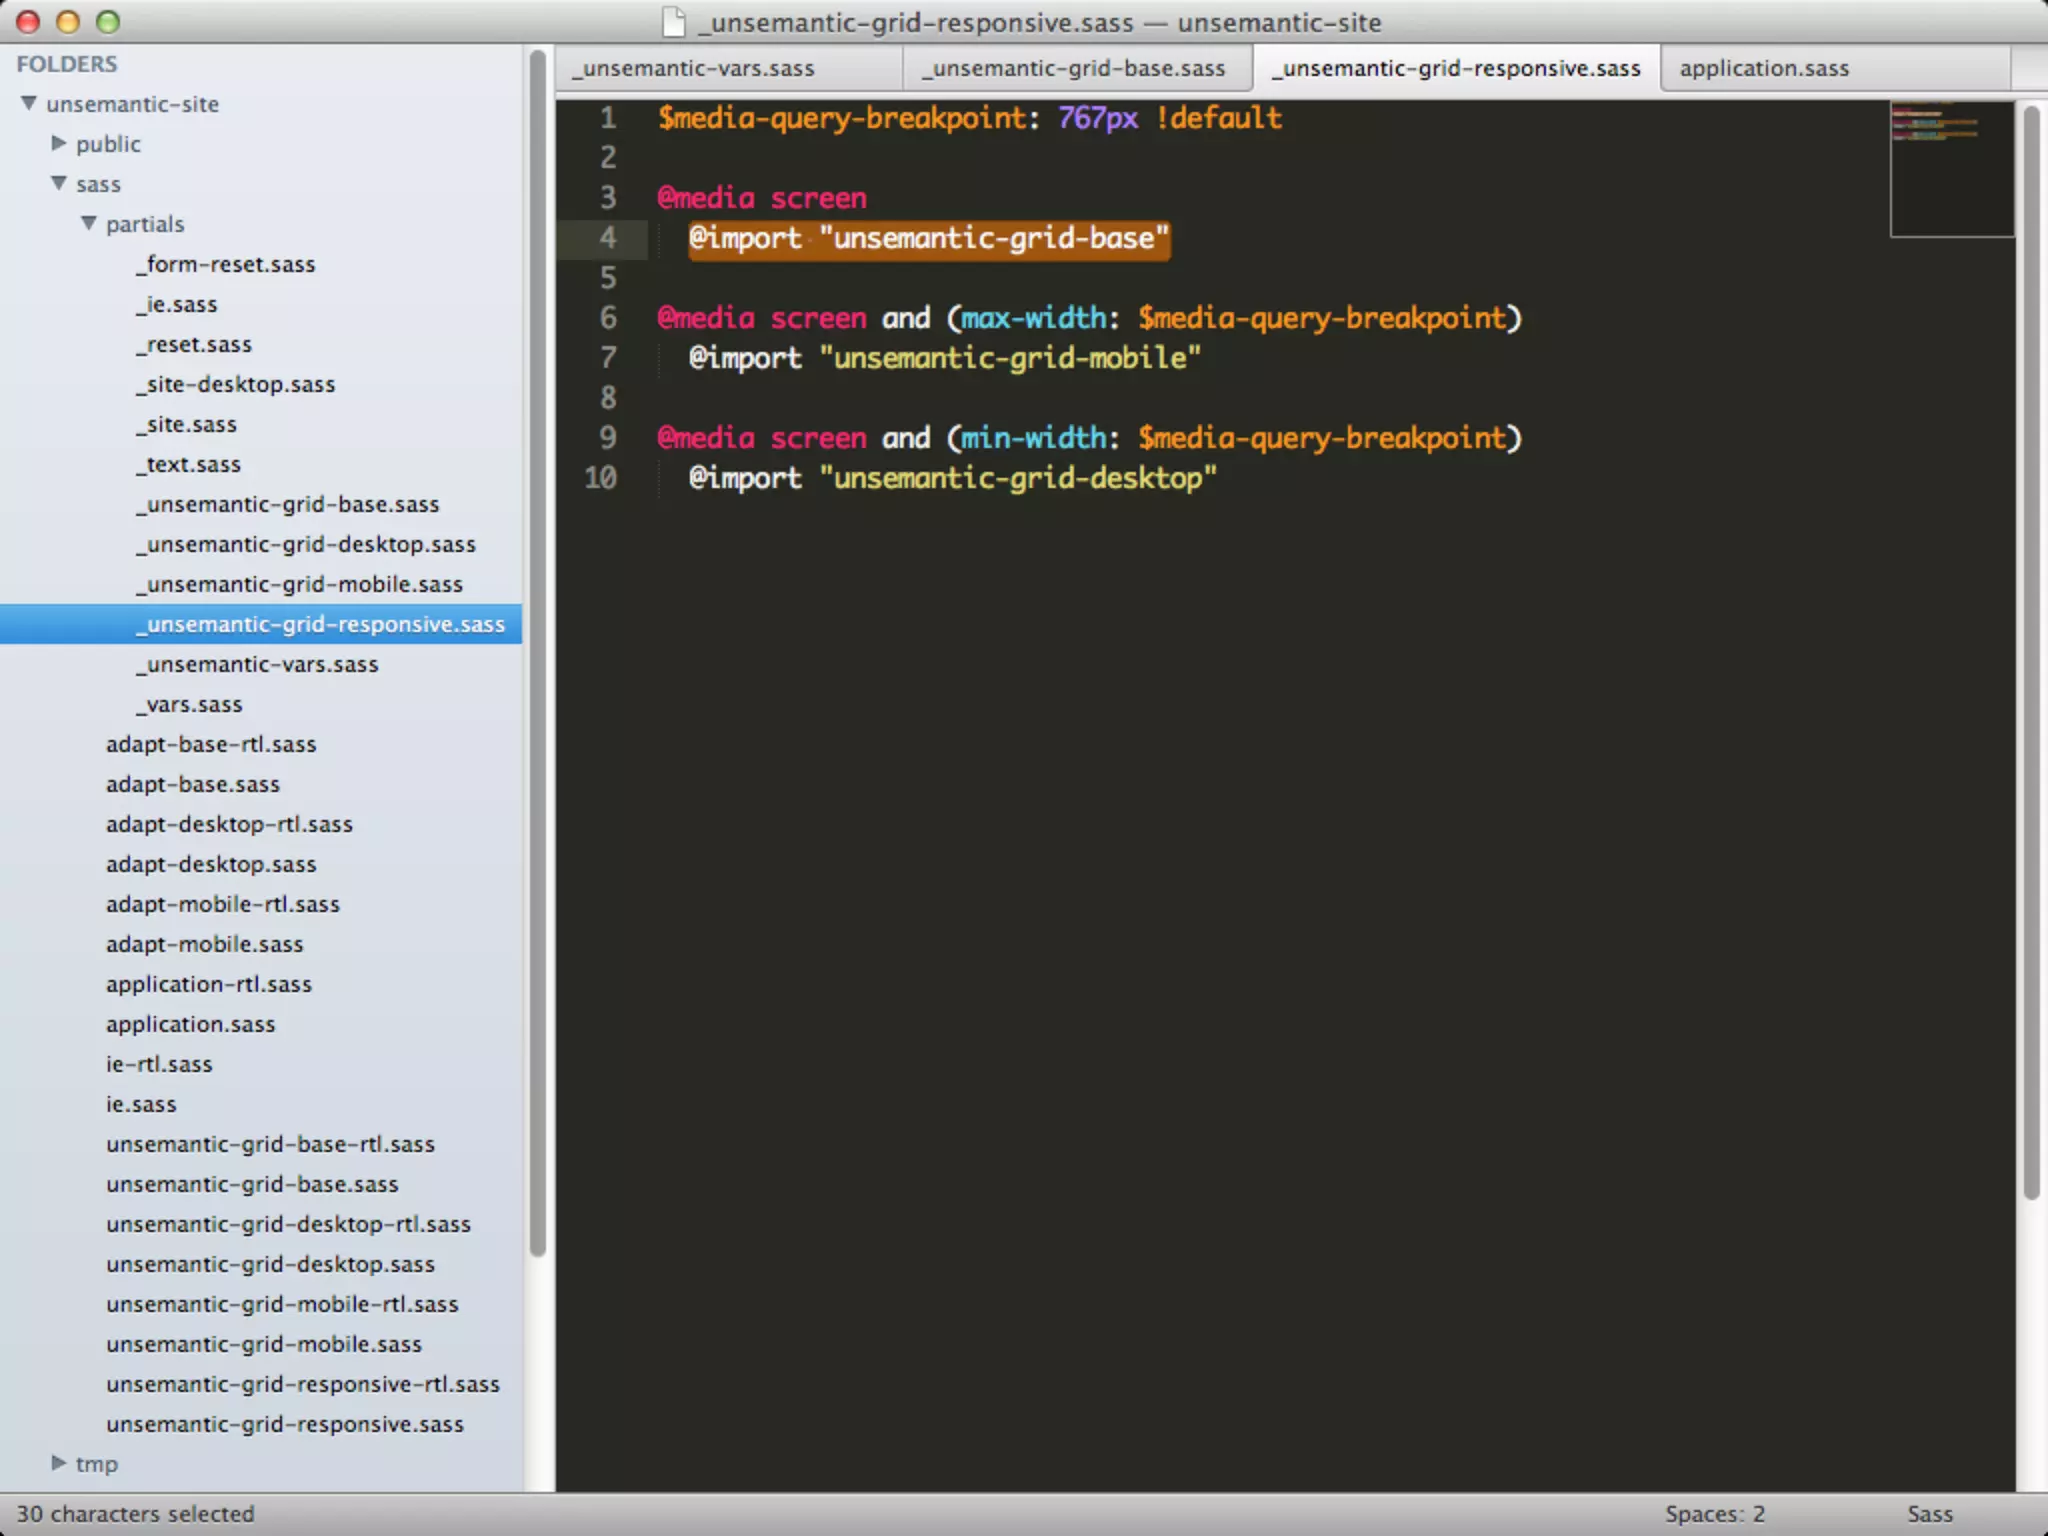Open the application.sass tab

[1764, 68]
